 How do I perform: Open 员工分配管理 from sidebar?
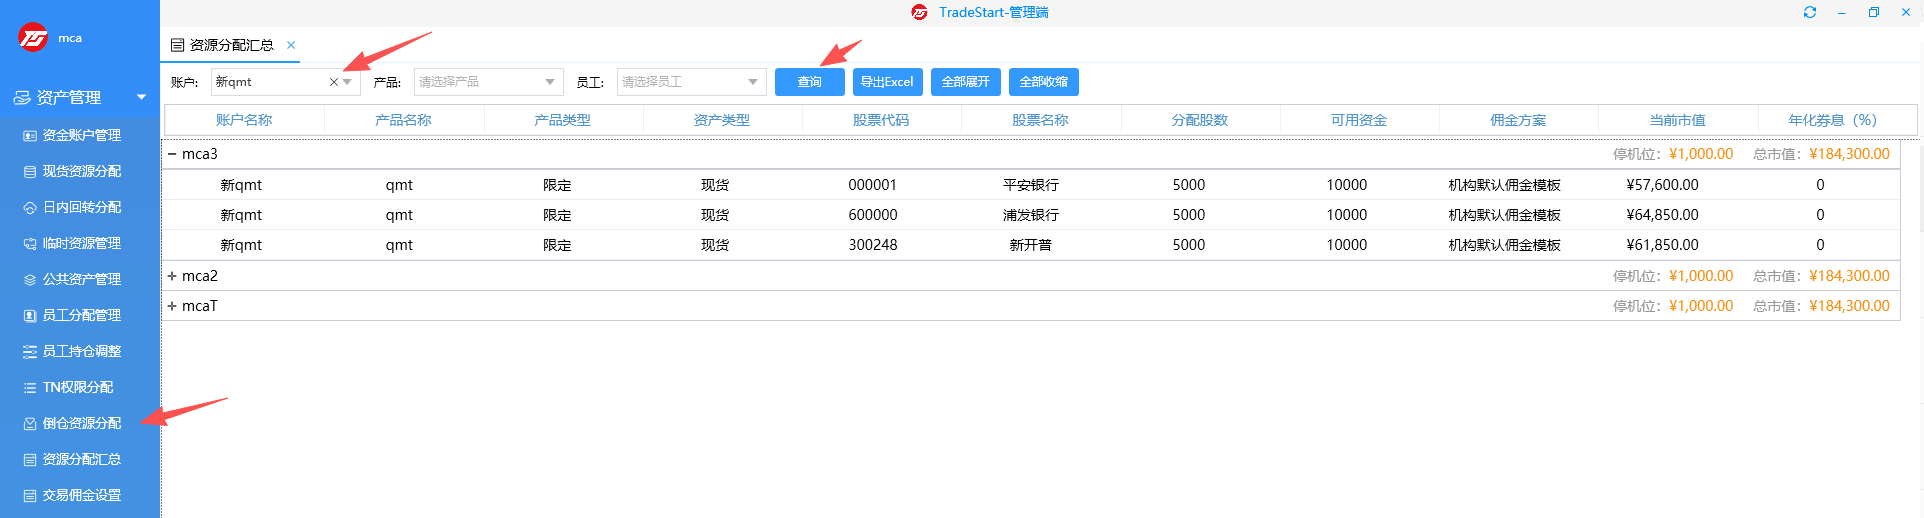tap(80, 315)
